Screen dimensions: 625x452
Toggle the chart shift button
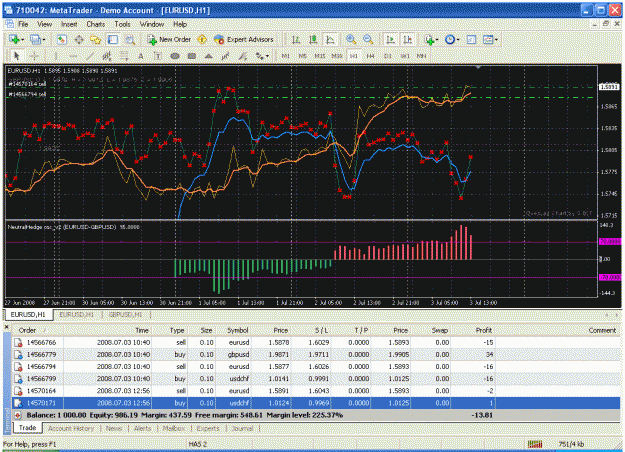(407, 39)
